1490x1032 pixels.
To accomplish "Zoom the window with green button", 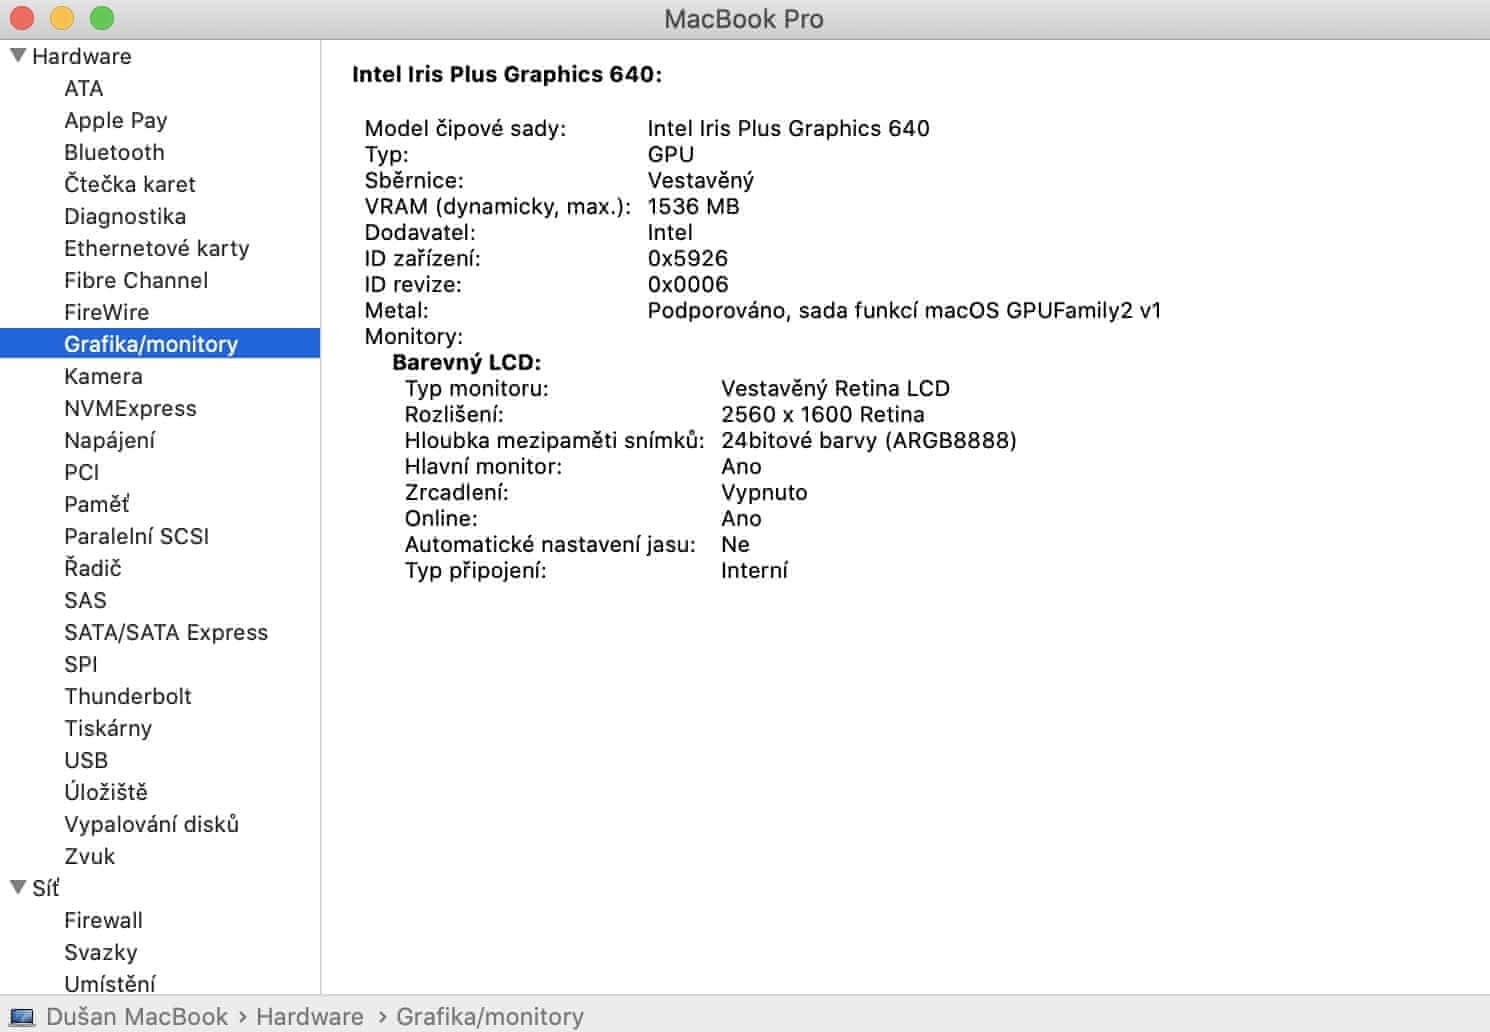I will click(x=102, y=18).
